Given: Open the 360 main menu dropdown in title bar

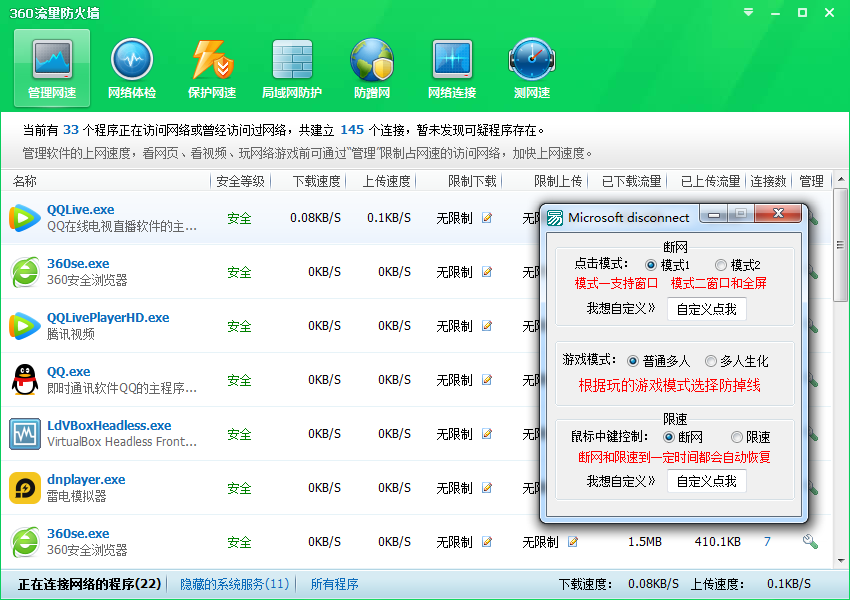Looking at the screenshot, I should [x=749, y=12].
